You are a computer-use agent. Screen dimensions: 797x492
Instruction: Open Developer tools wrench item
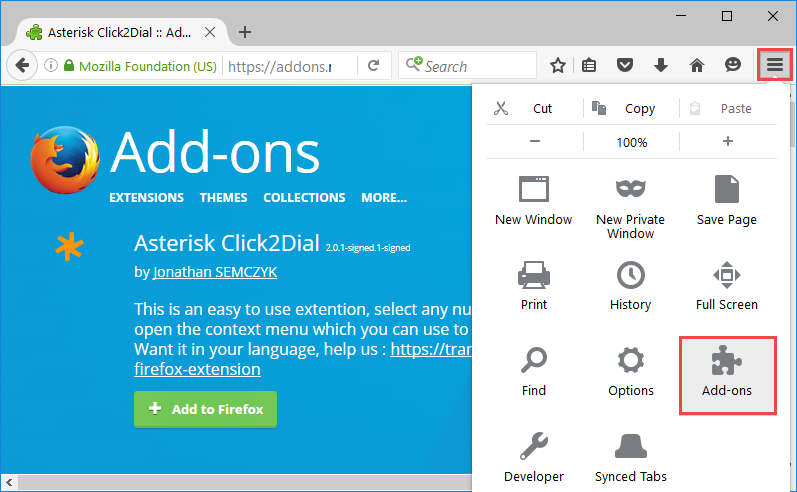pyautogui.click(x=534, y=457)
